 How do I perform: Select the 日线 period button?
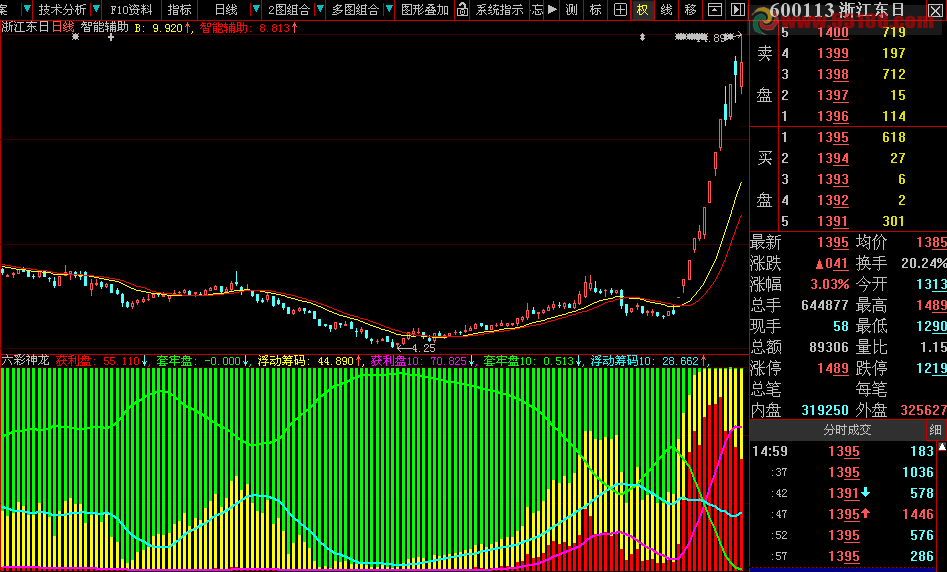(226, 10)
